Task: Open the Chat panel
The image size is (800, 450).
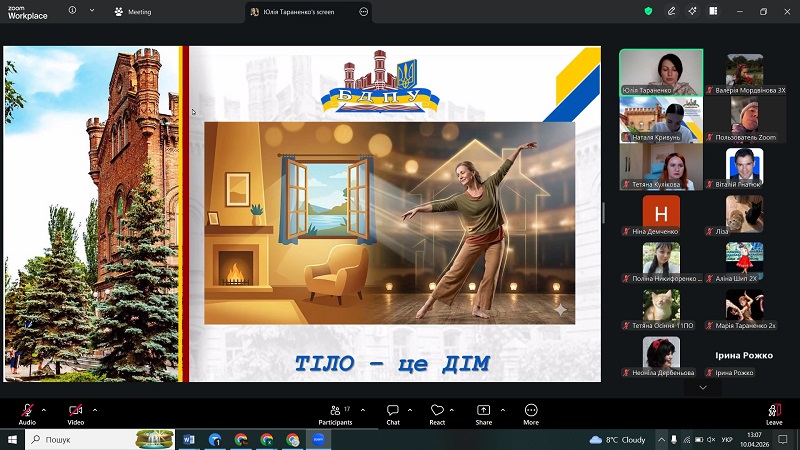Action: (x=393, y=411)
